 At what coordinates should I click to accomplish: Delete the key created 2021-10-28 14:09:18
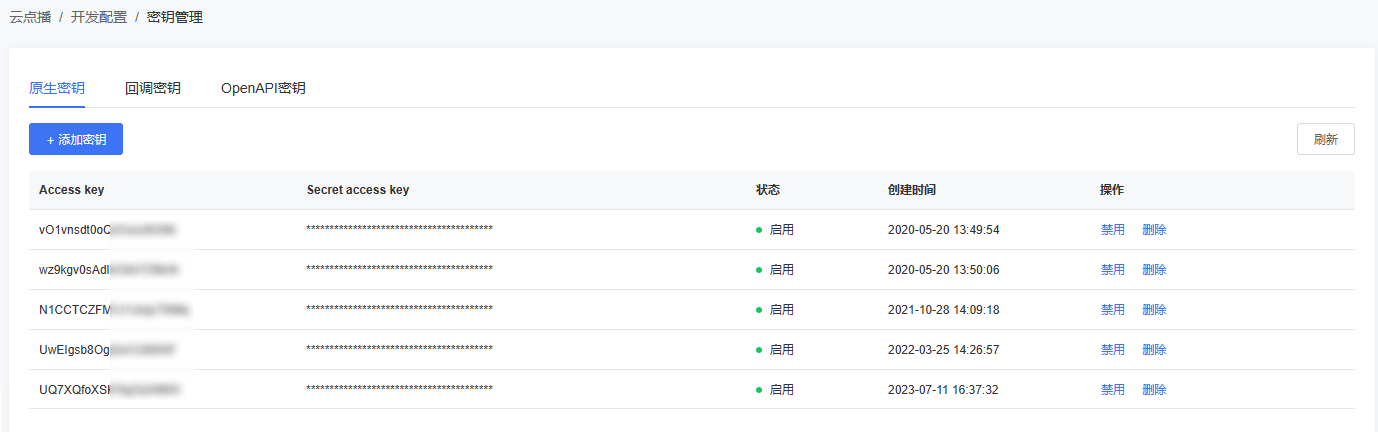point(1154,310)
